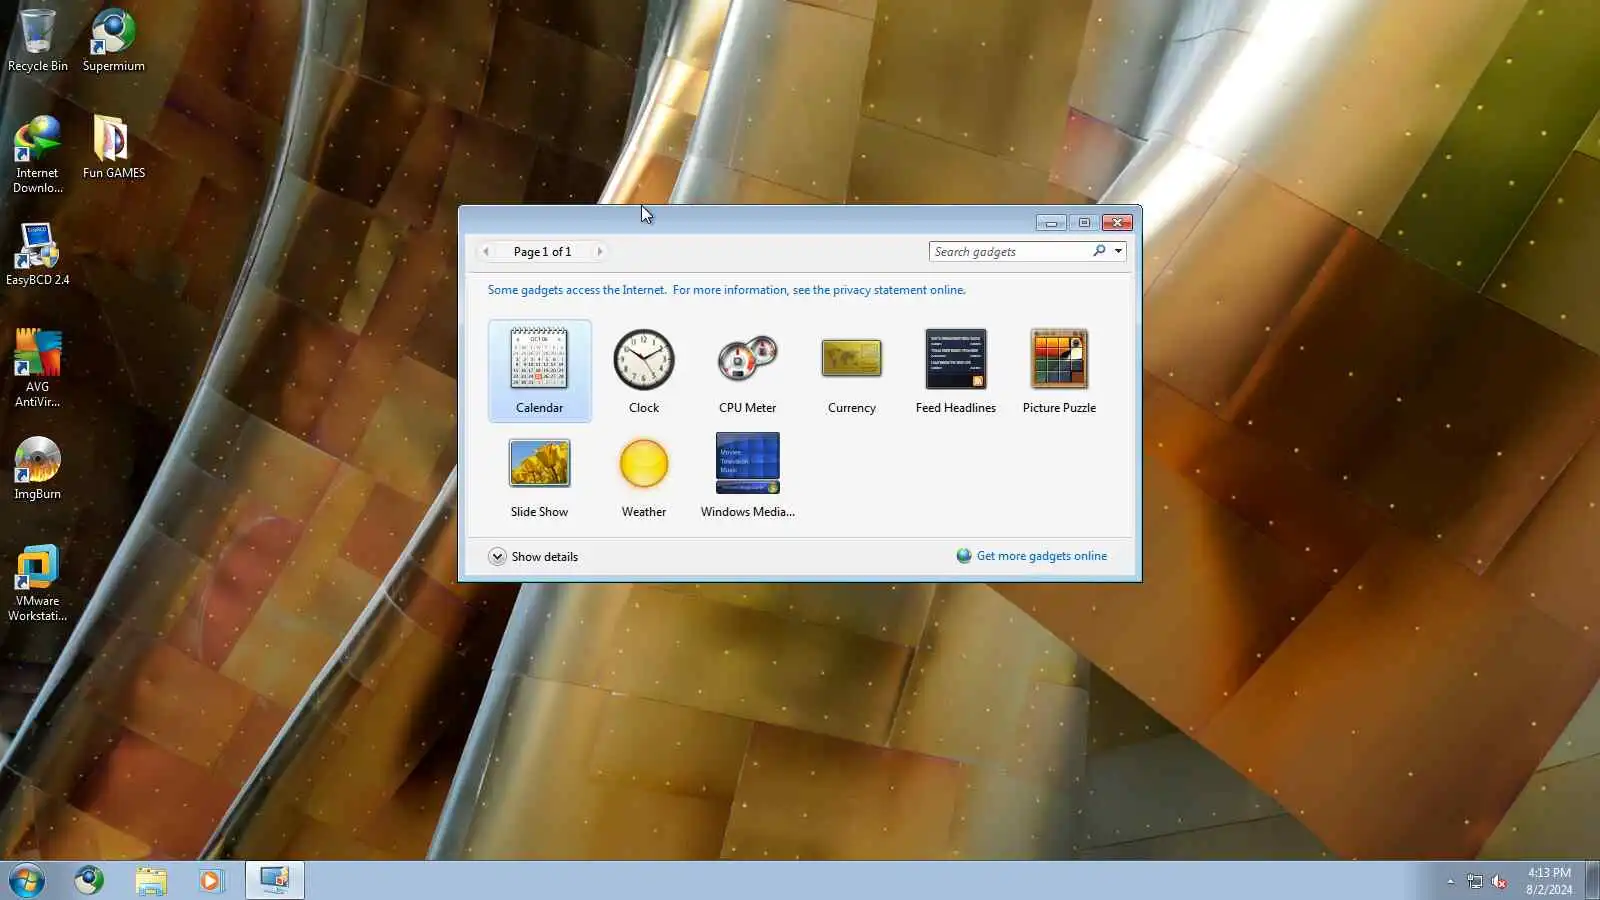1600x900 pixels.
Task: Select the Windows Media Center gadget
Action: (x=747, y=475)
